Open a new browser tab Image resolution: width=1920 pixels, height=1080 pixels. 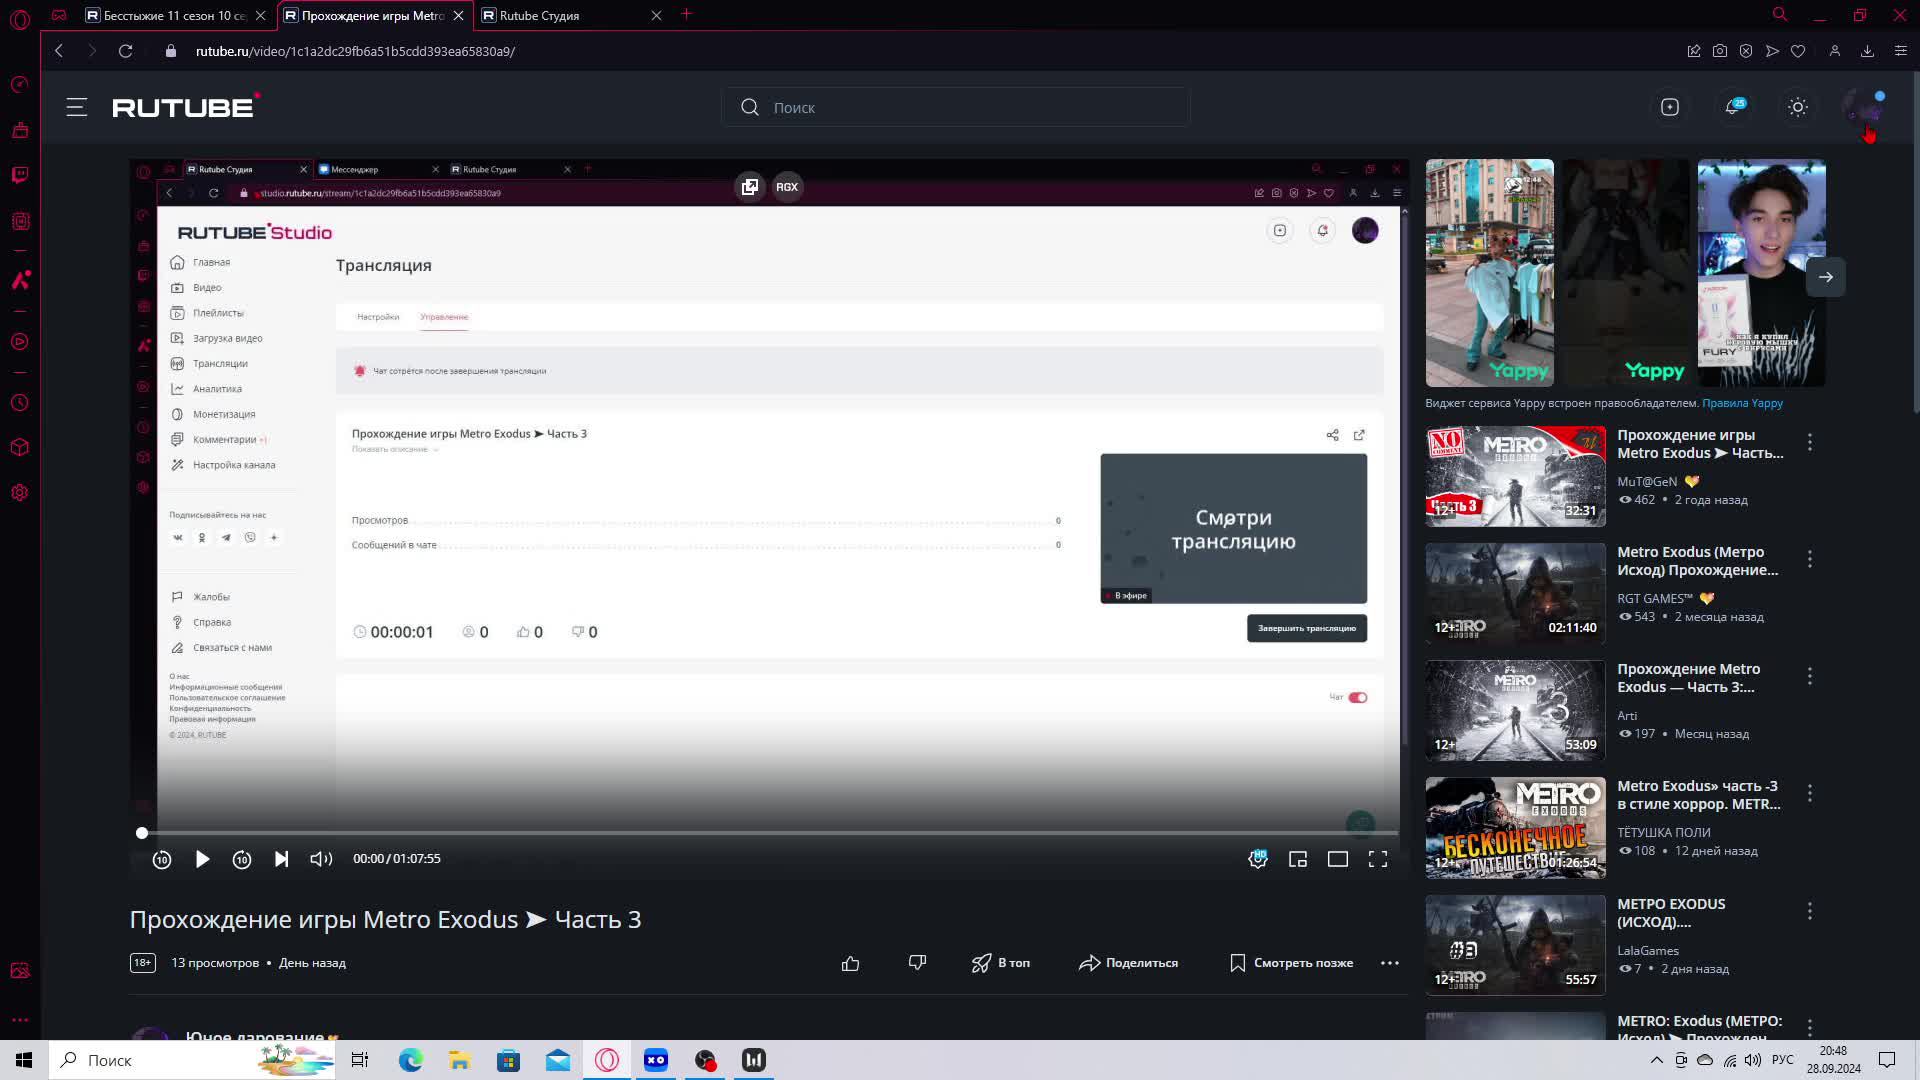tap(686, 15)
